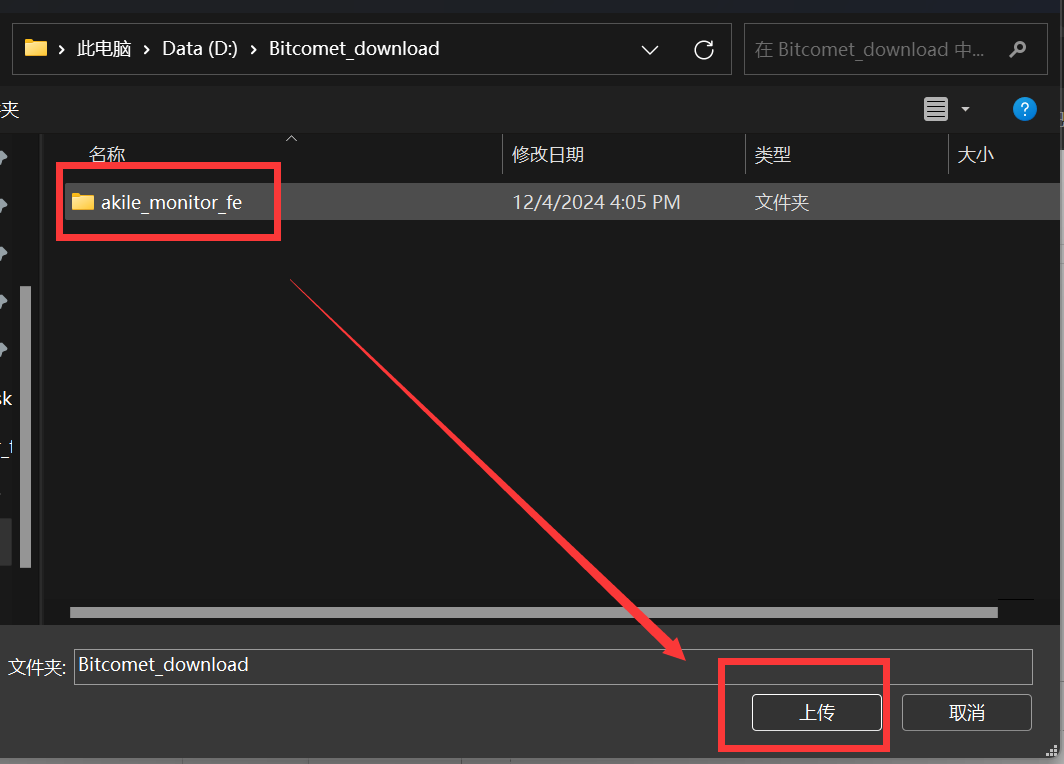
Task: Refresh the Bitcomet_download folder view
Action: [x=704, y=49]
